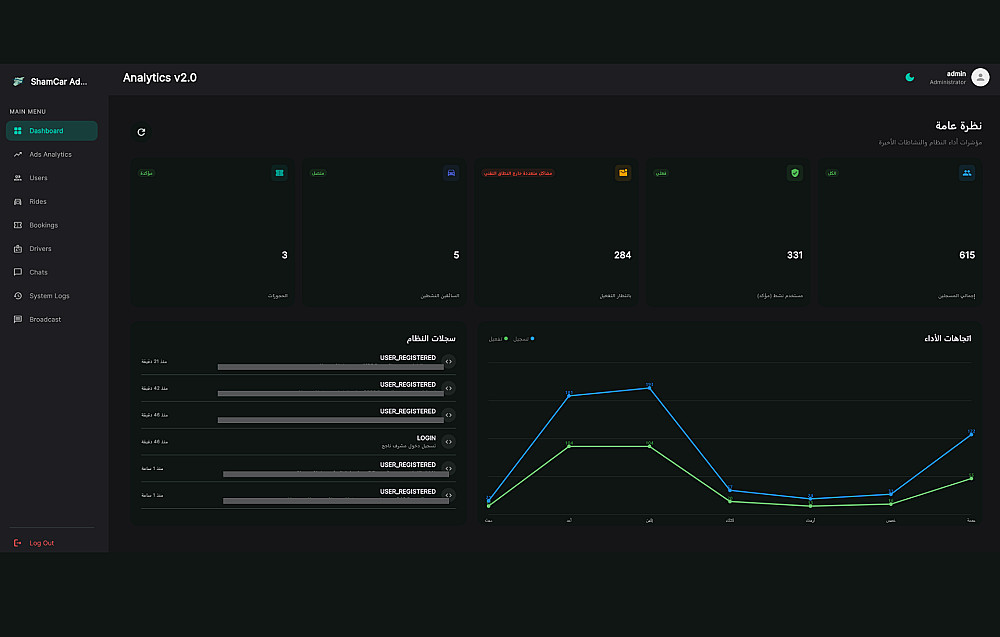This screenshot has width=1000, height=637.
Task: Click the value '615' on the total registered card
Action: pos(967,255)
